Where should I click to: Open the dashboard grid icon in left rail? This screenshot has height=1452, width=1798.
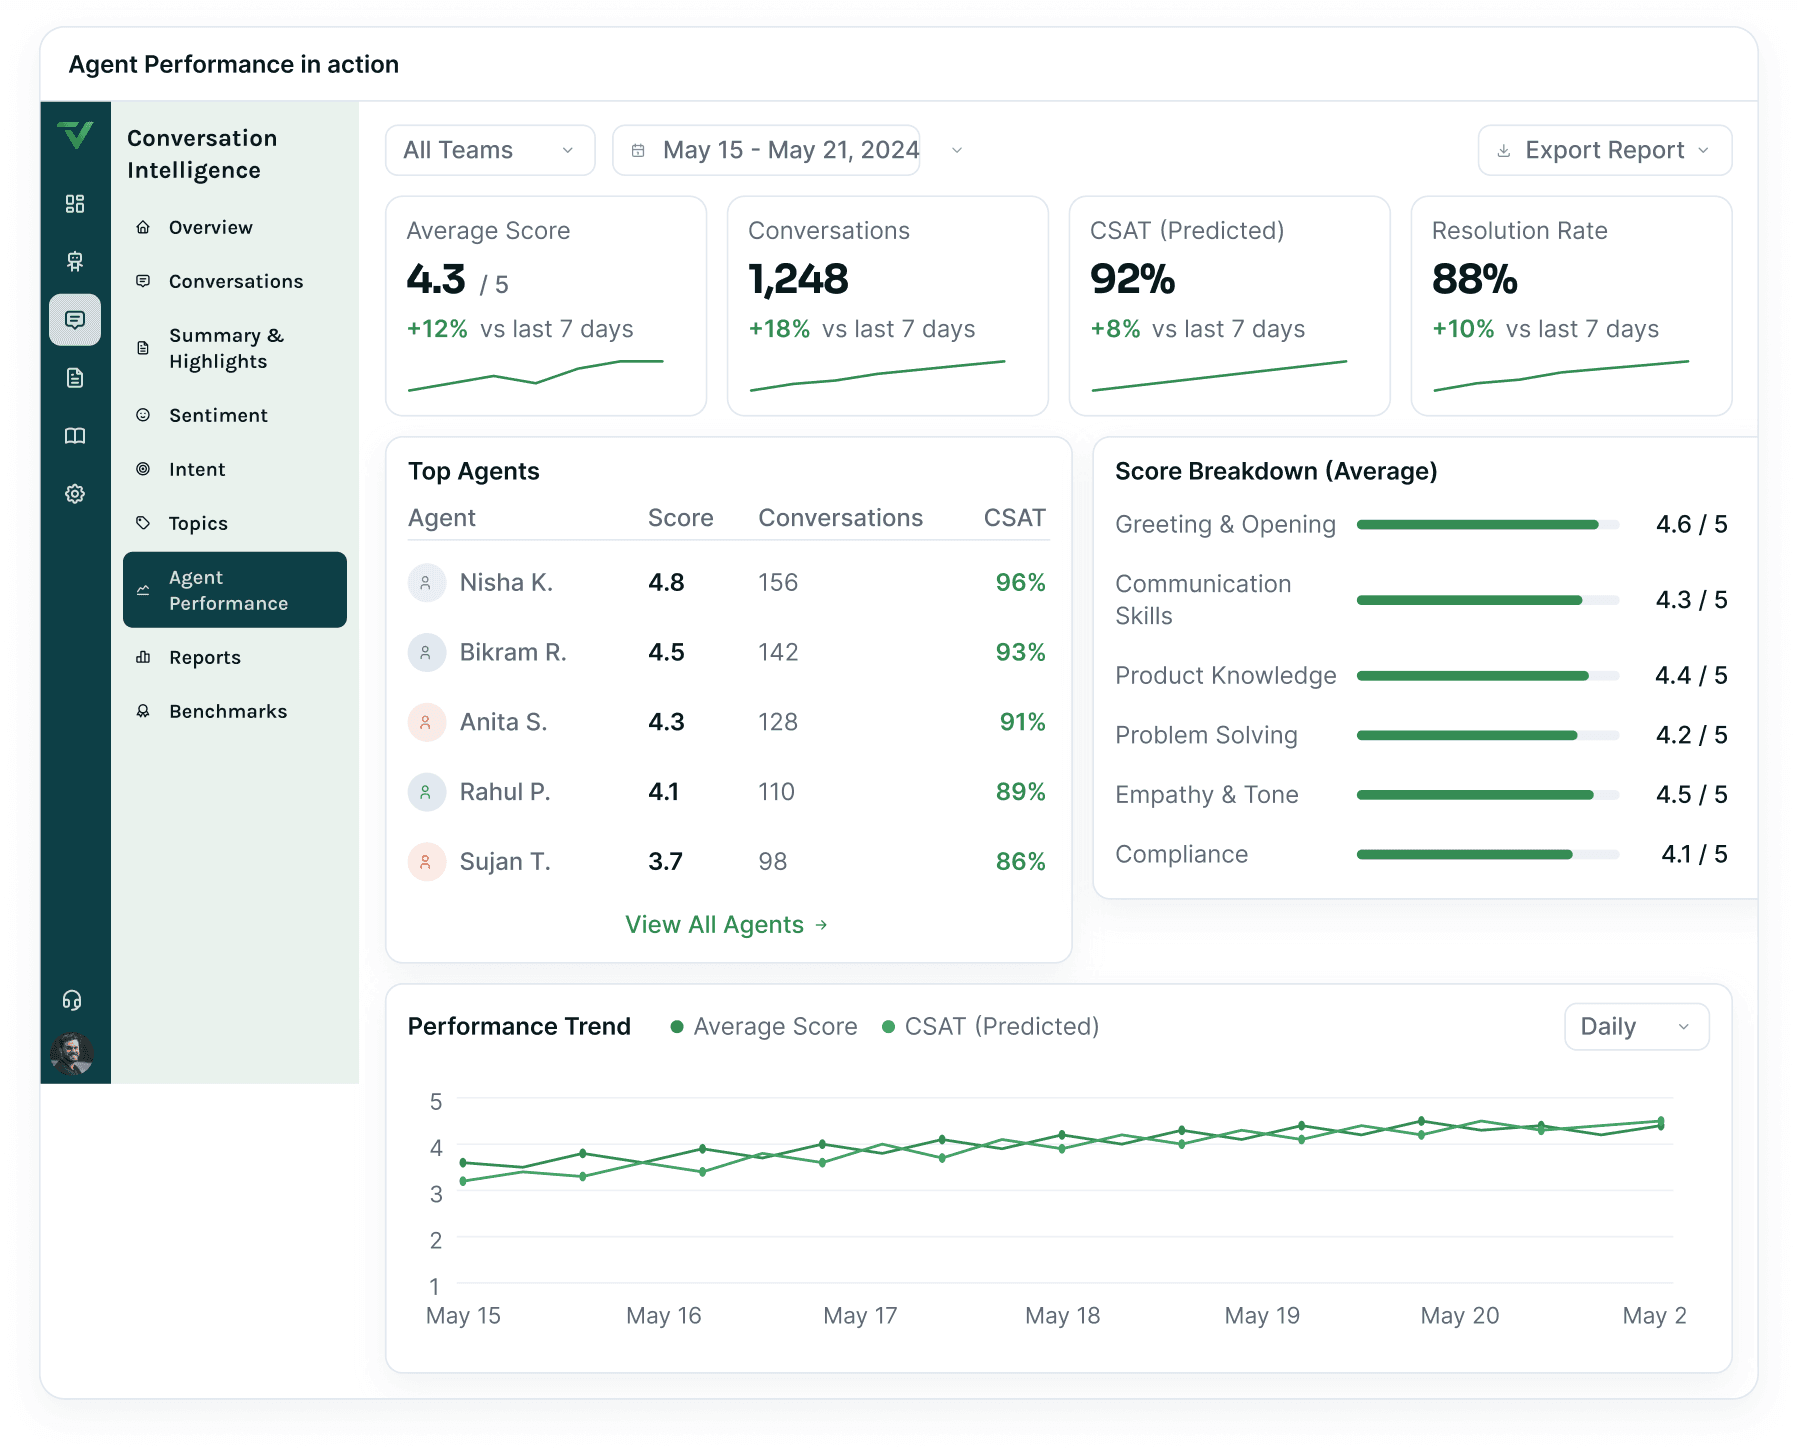(x=75, y=204)
